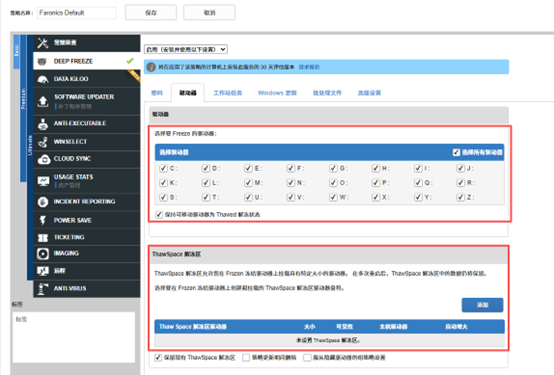This screenshot has width=554, height=375.
Task: Switch to the 批处理文件 tab
Action: click(x=327, y=93)
